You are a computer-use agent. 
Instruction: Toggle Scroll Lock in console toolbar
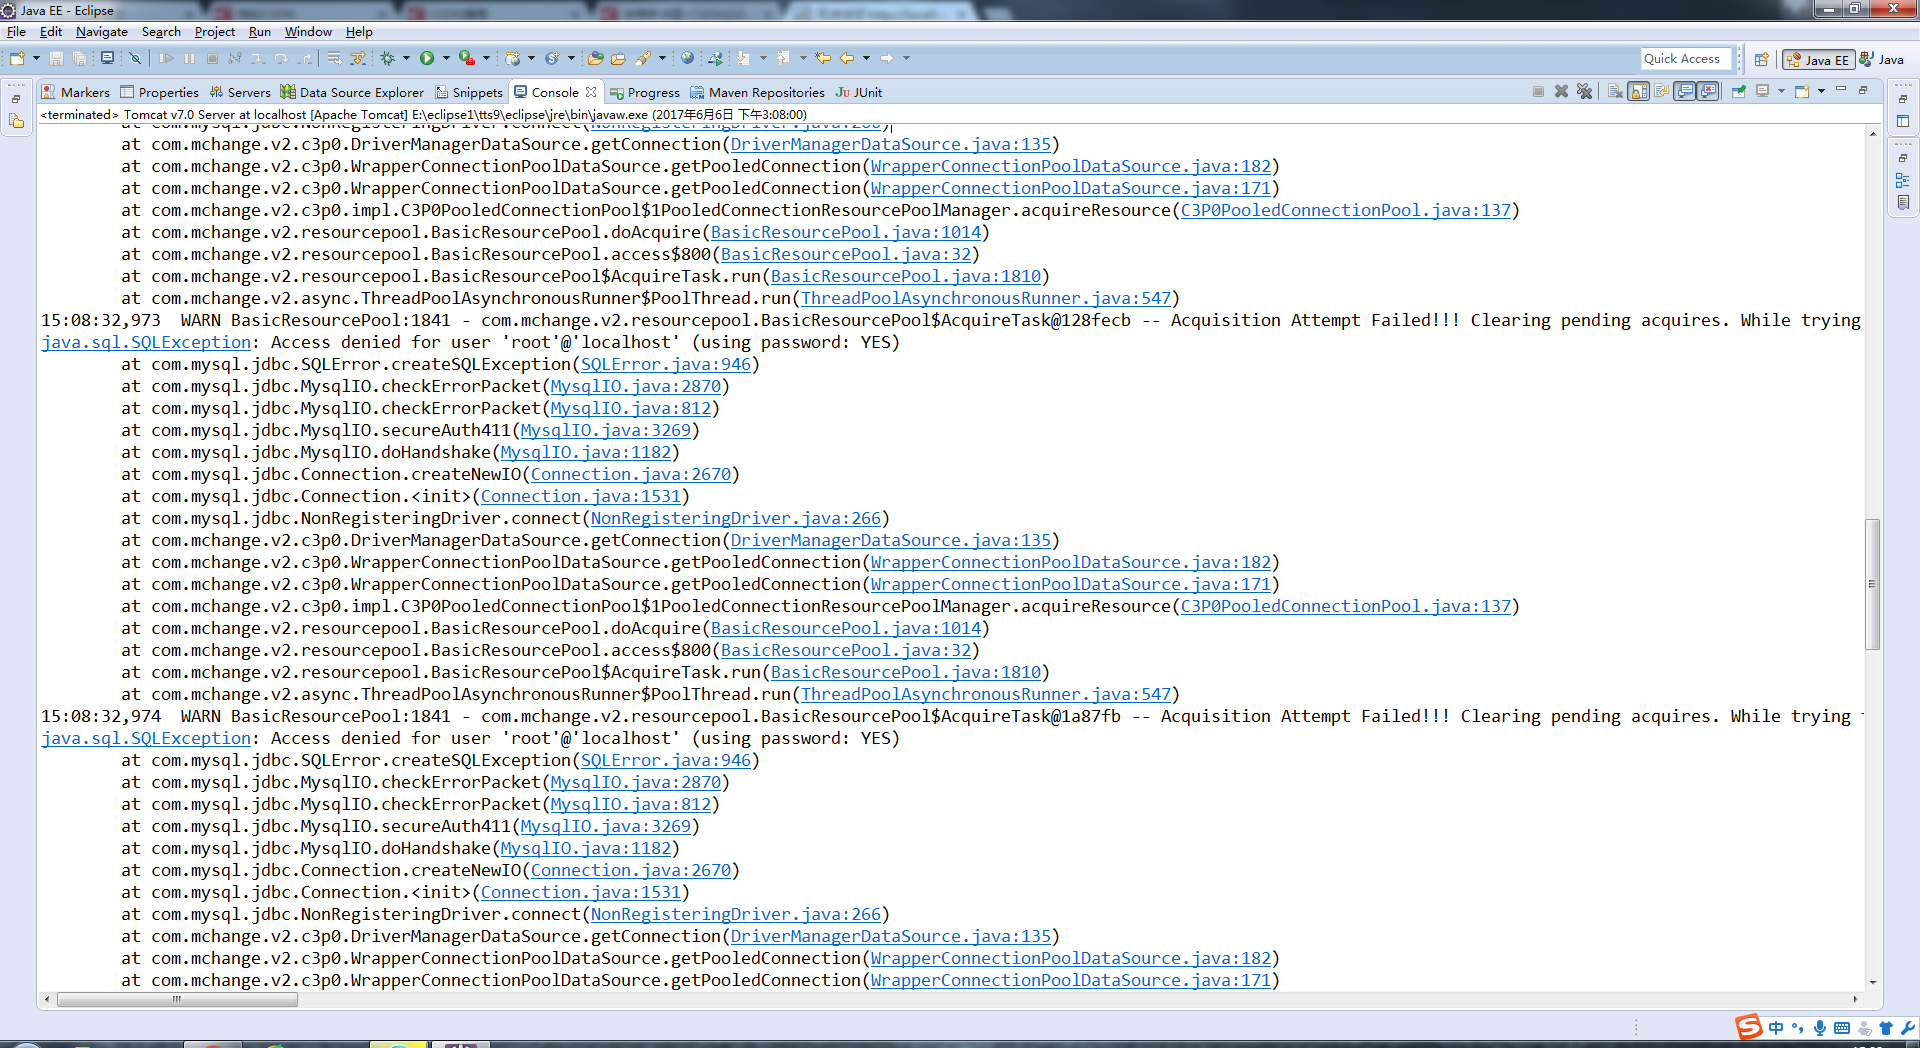(1638, 91)
